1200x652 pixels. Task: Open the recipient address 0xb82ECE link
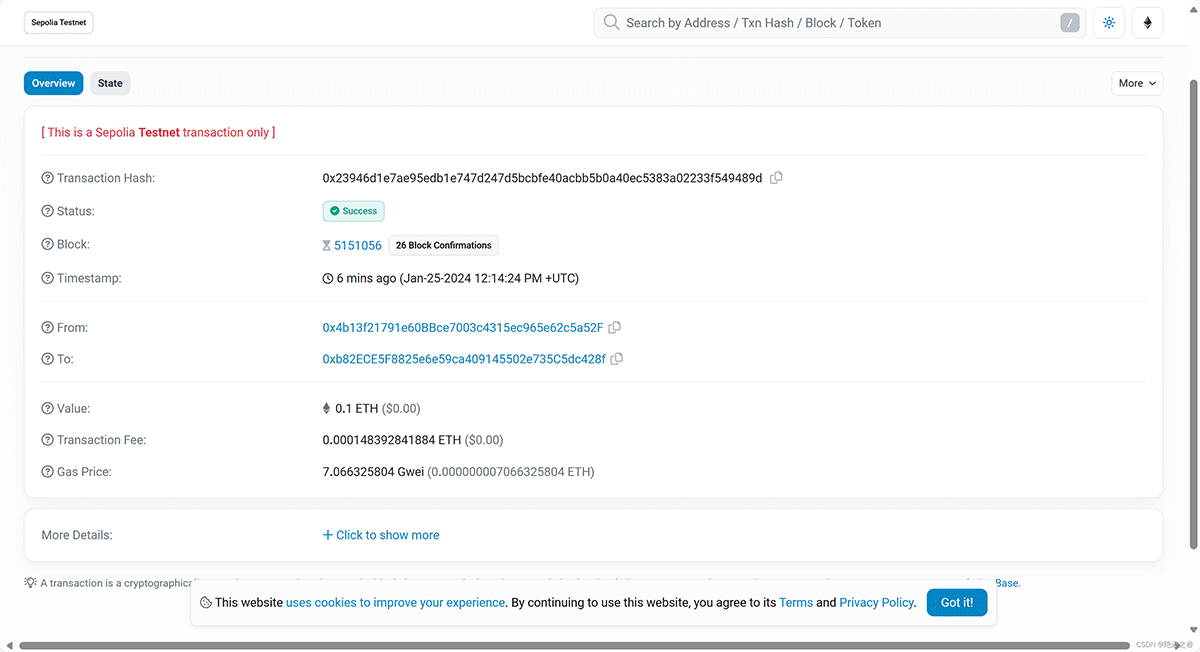coord(463,359)
